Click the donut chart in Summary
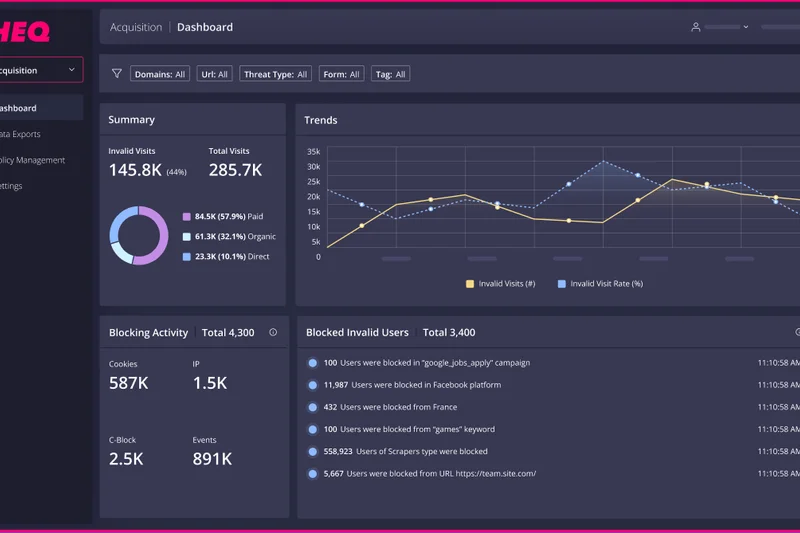The image size is (800, 533). pos(138,236)
